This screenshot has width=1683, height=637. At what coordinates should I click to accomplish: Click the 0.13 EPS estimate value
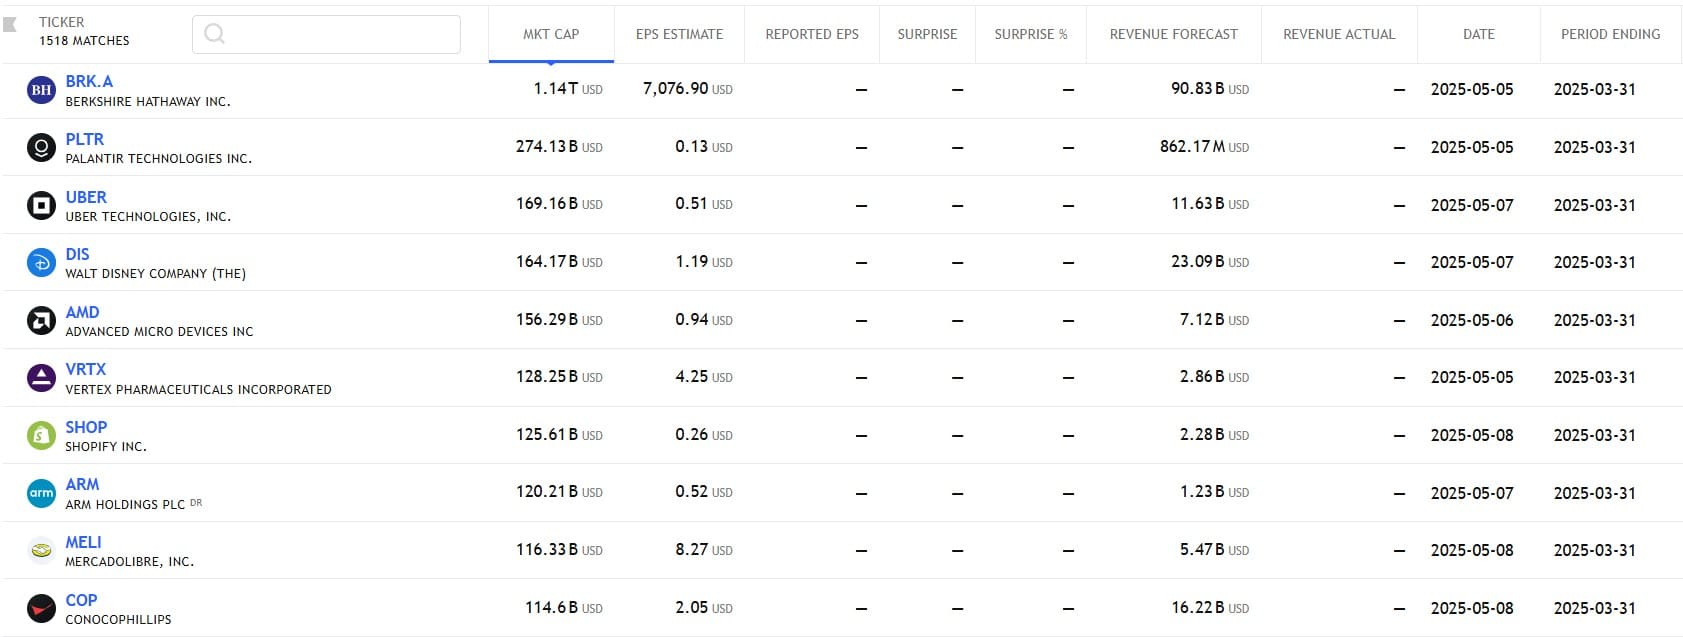coord(704,147)
